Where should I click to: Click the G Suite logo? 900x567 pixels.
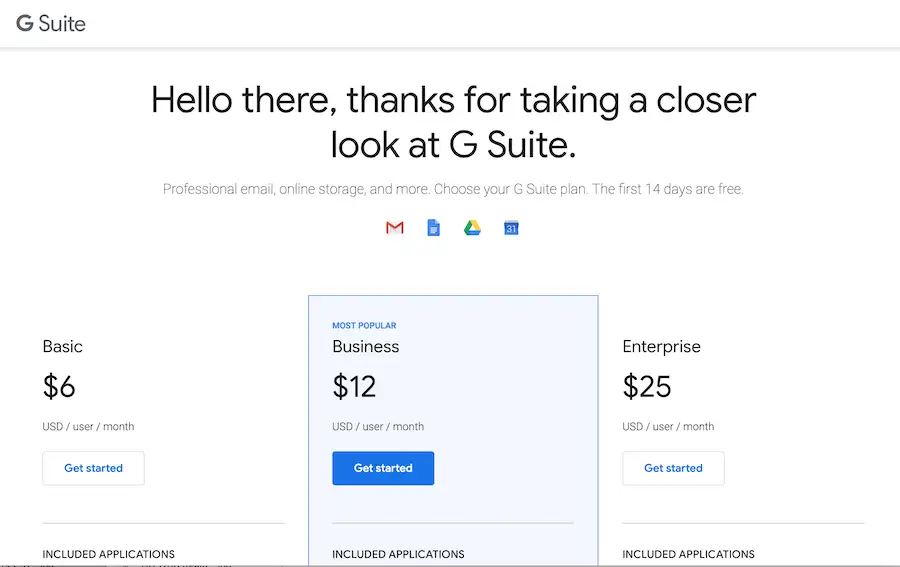(x=51, y=23)
